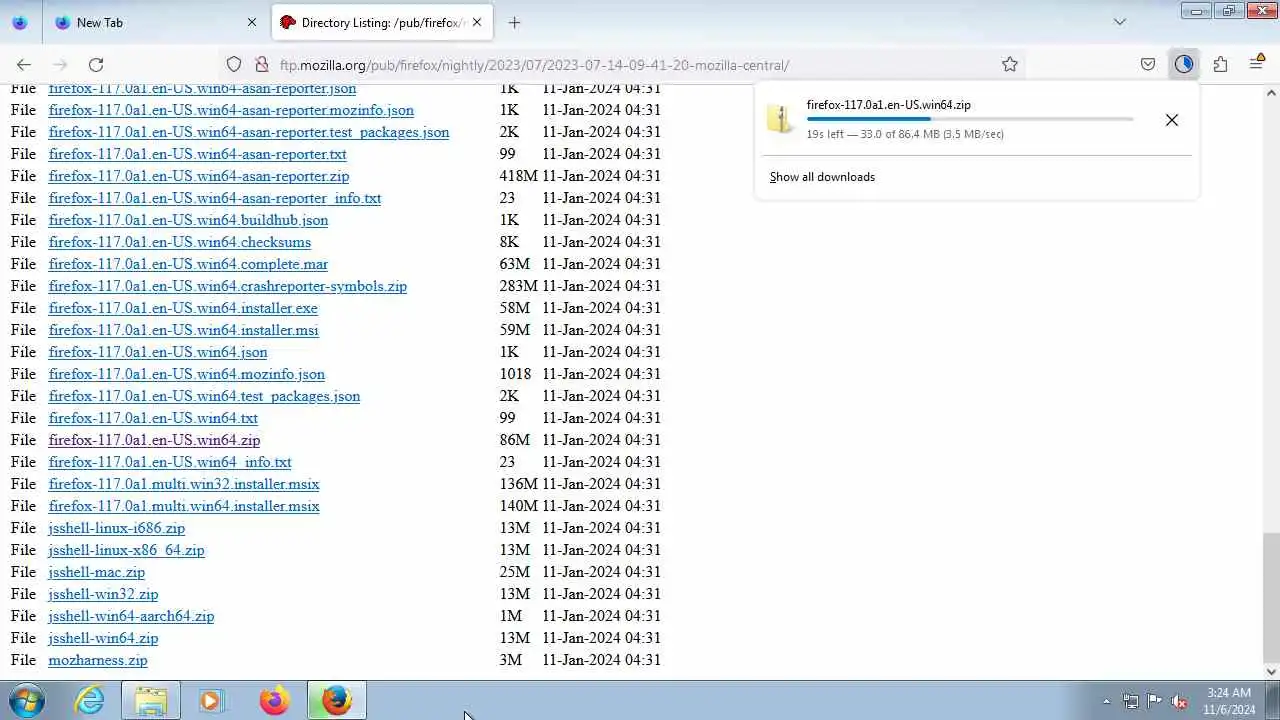
Task: Click the network tray icon
Action: click(1131, 701)
